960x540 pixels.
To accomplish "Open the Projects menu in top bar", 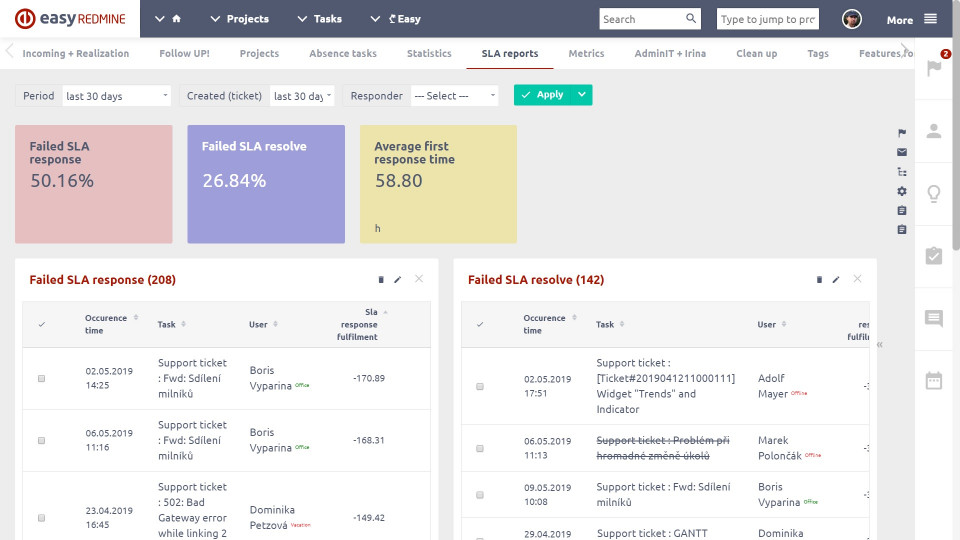I will 240,19.
